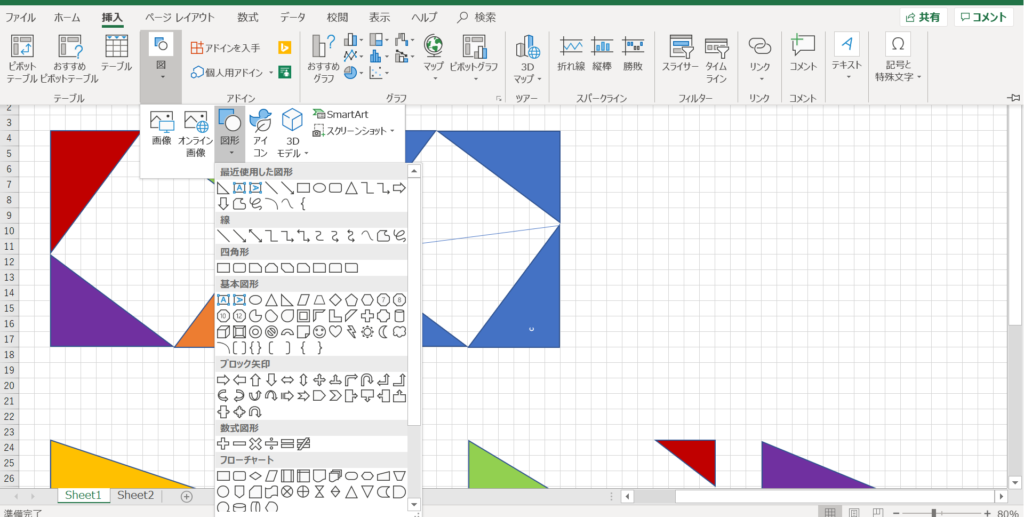Image resolution: width=1024 pixels, height=517 pixels.
Task: Click the 共有 share button
Action: coord(923,18)
